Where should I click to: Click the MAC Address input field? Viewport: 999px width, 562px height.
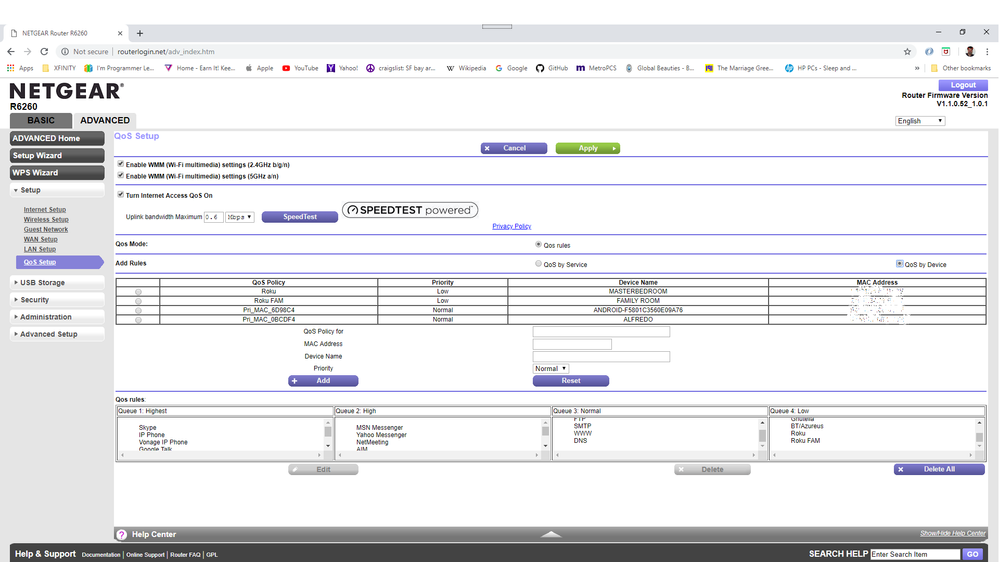[x=572, y=344]
